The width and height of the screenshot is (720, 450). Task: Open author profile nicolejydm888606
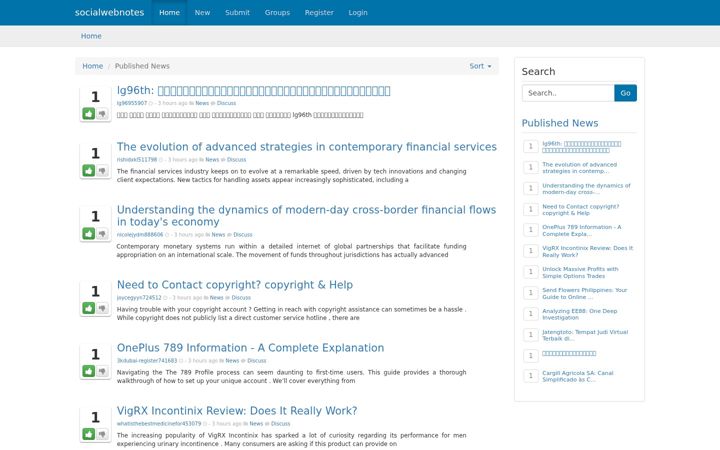pos(140,235)
